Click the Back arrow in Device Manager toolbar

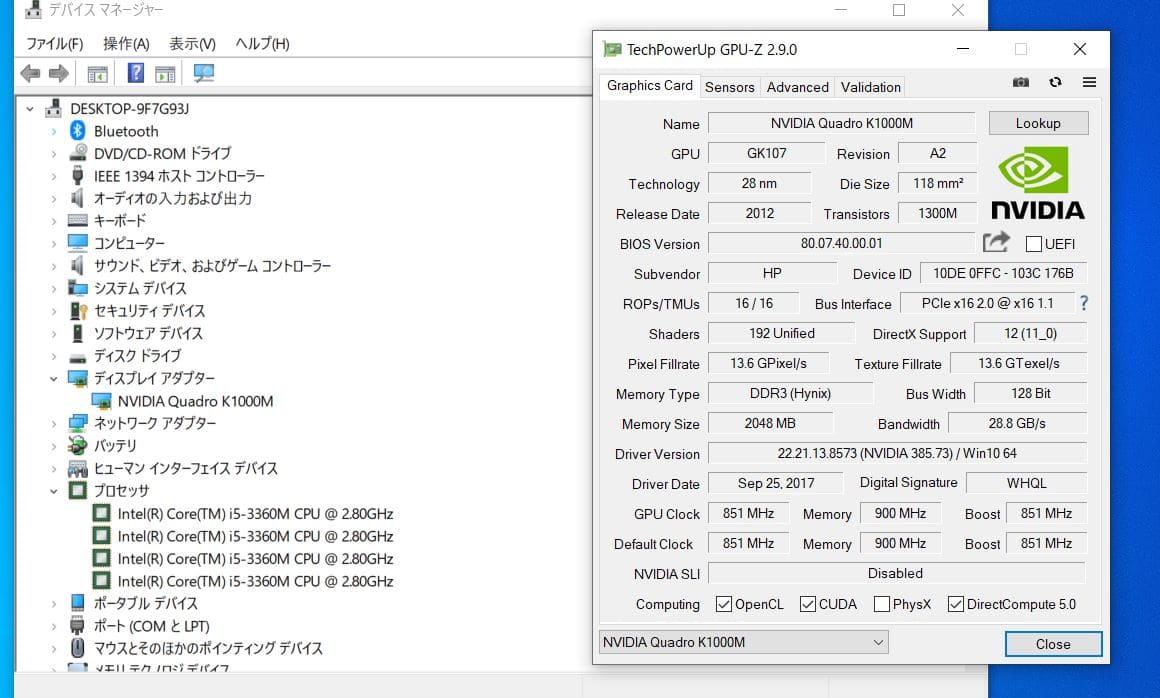(30, 73)
